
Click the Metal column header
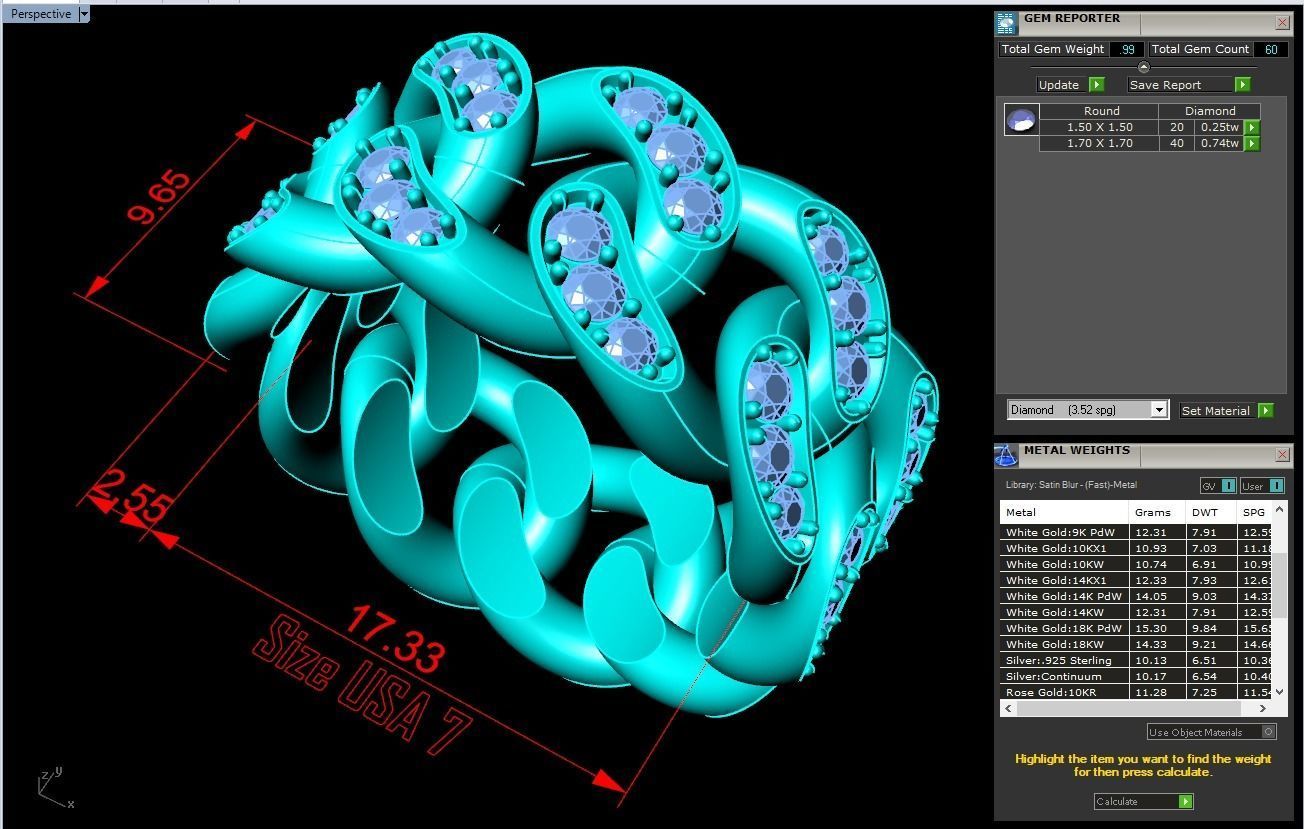1064,512
